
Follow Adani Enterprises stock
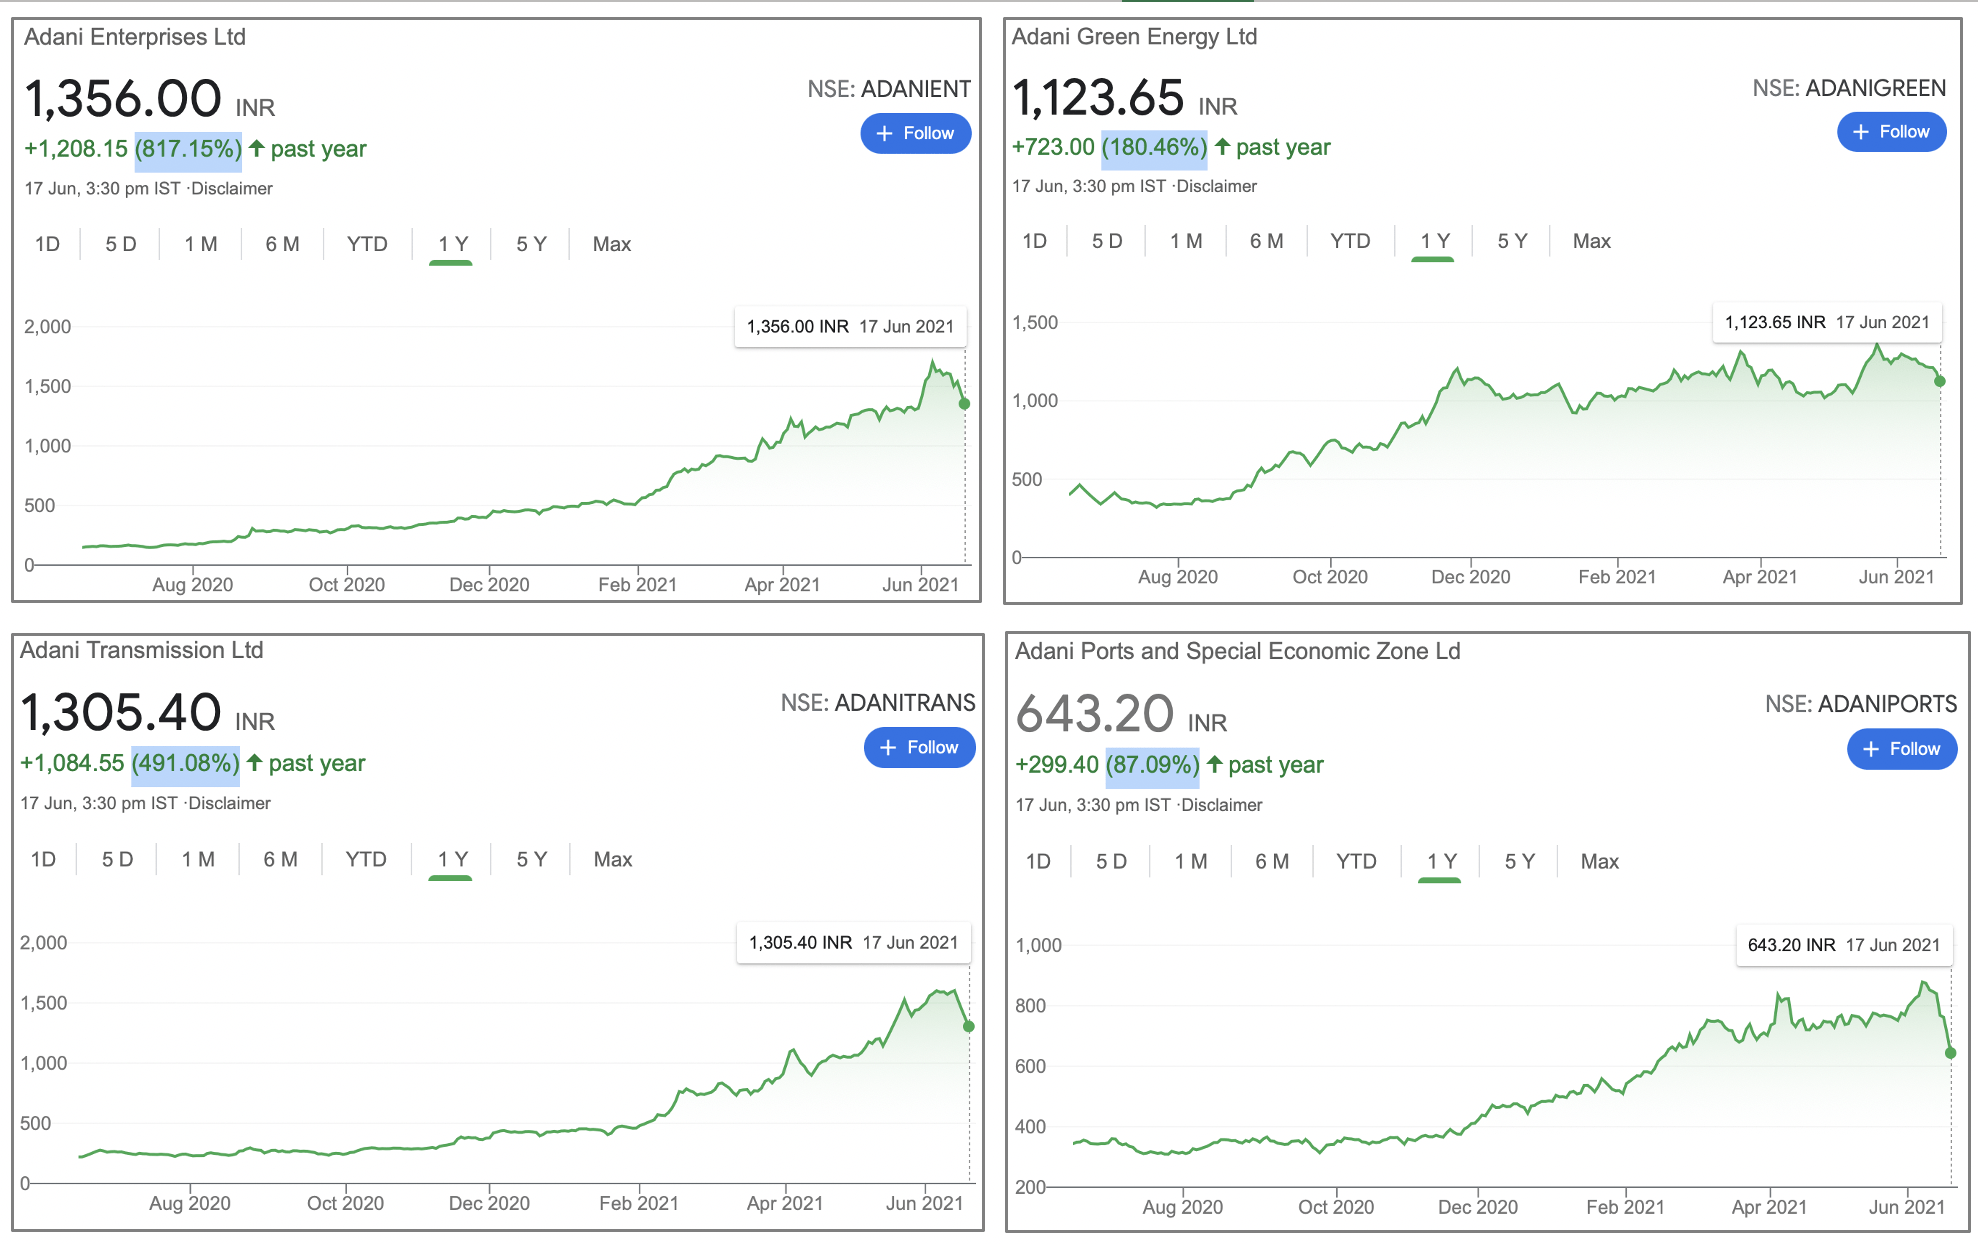pyautogui.click(x=915, y=133)
